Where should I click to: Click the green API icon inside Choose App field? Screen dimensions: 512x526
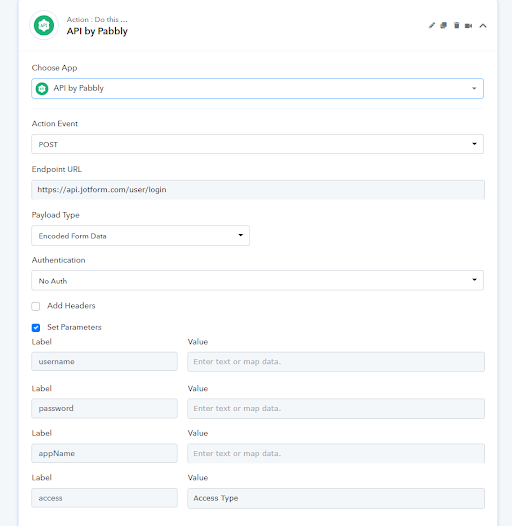pyautogui.click(x=42, y=89)
